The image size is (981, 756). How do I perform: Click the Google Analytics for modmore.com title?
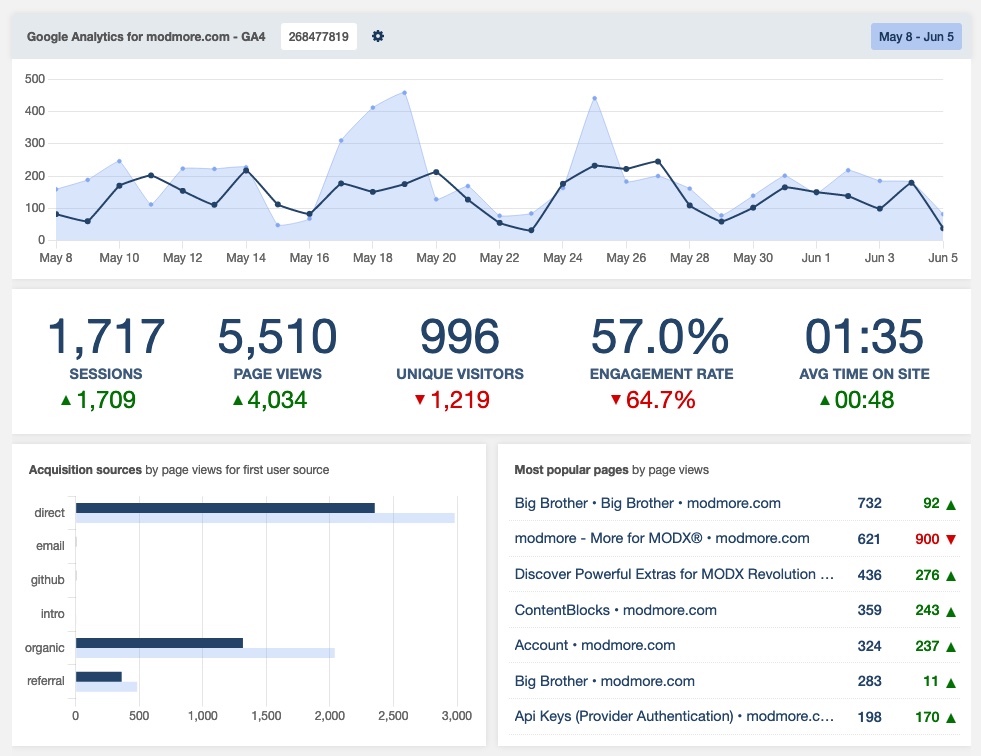146,36
